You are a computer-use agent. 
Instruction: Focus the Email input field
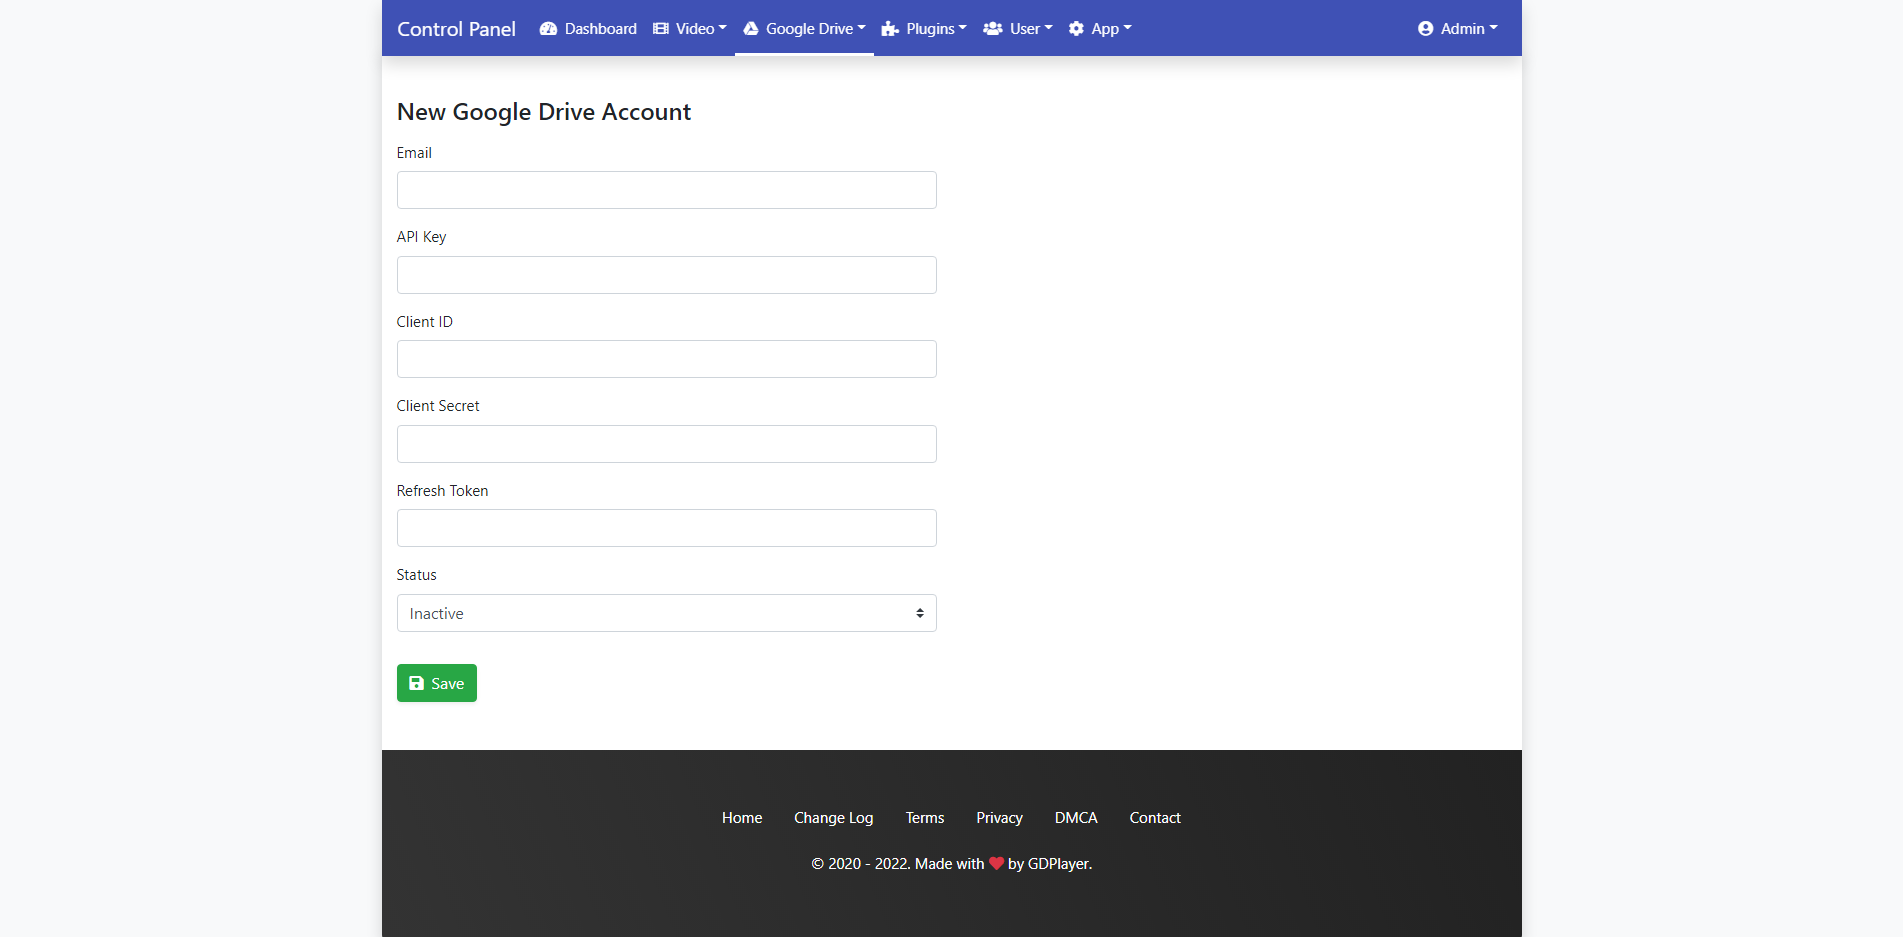coord(667,190)
